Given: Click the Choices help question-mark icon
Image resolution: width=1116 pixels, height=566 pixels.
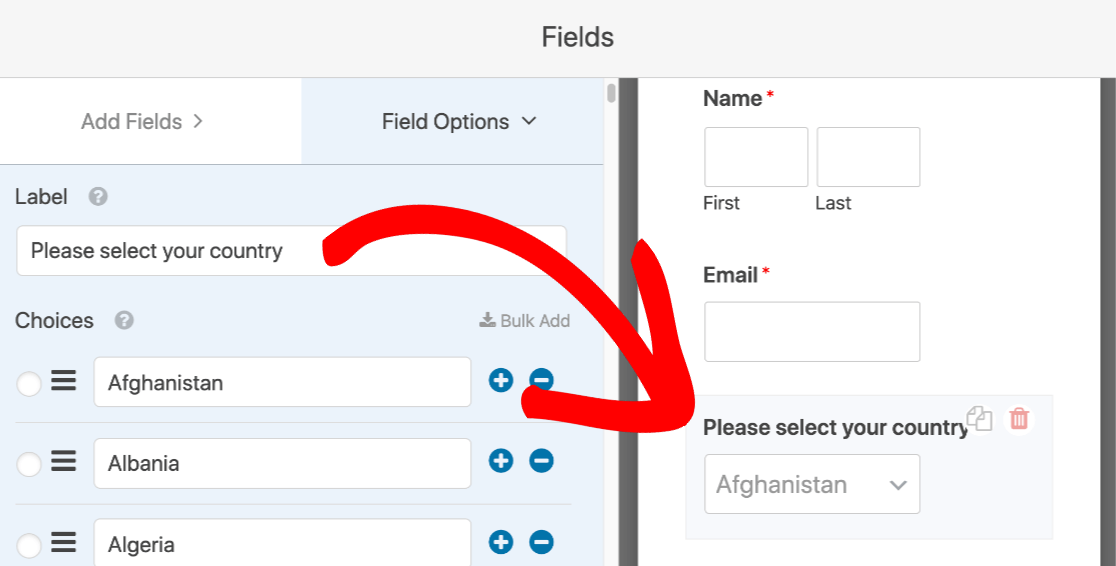Looking at the screenshot, I should [x=124, y=321].
